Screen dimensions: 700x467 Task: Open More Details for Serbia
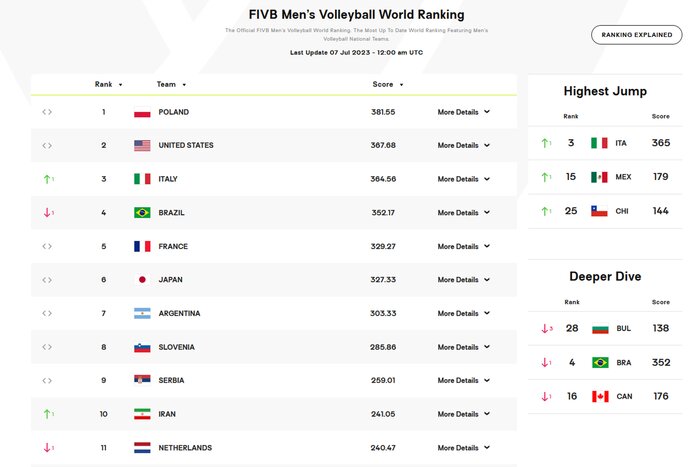pos(464,380)
